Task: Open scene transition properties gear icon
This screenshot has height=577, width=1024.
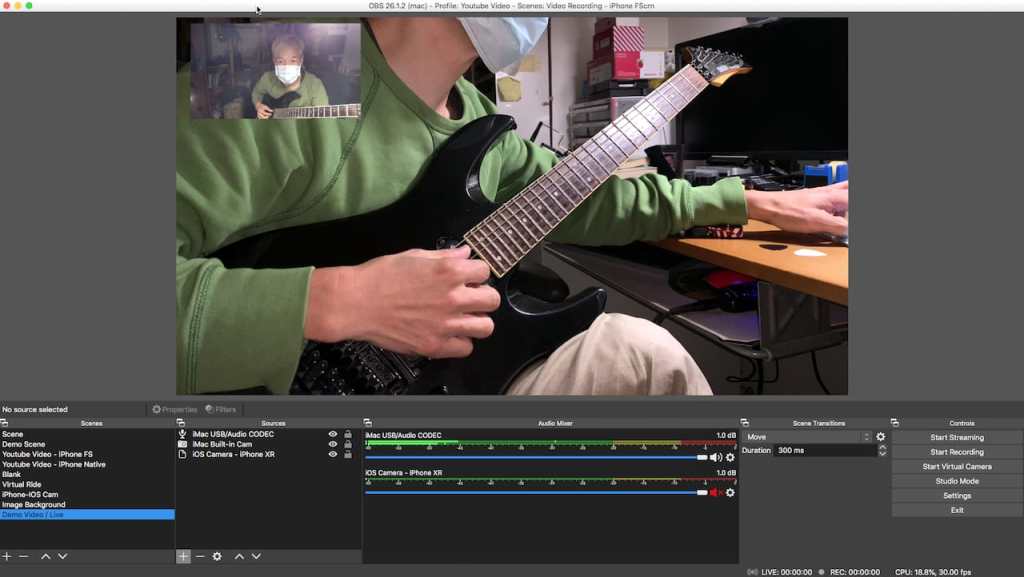Action: 880,437
